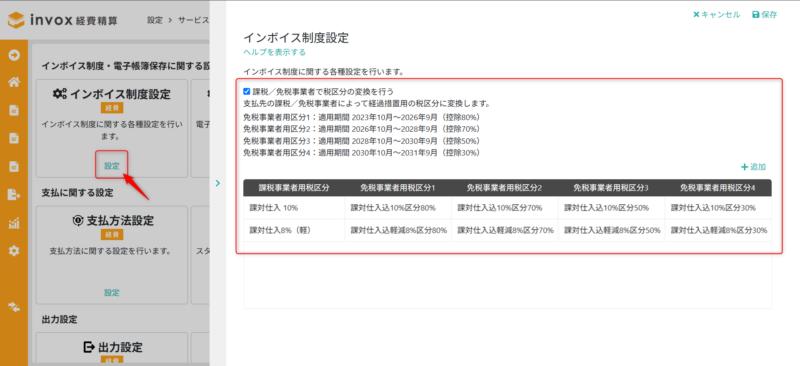Toggle 課税/免税事業者で税区分の変換を行う checkbox
The height and width of the screenshot is (366, 800).
247,91
